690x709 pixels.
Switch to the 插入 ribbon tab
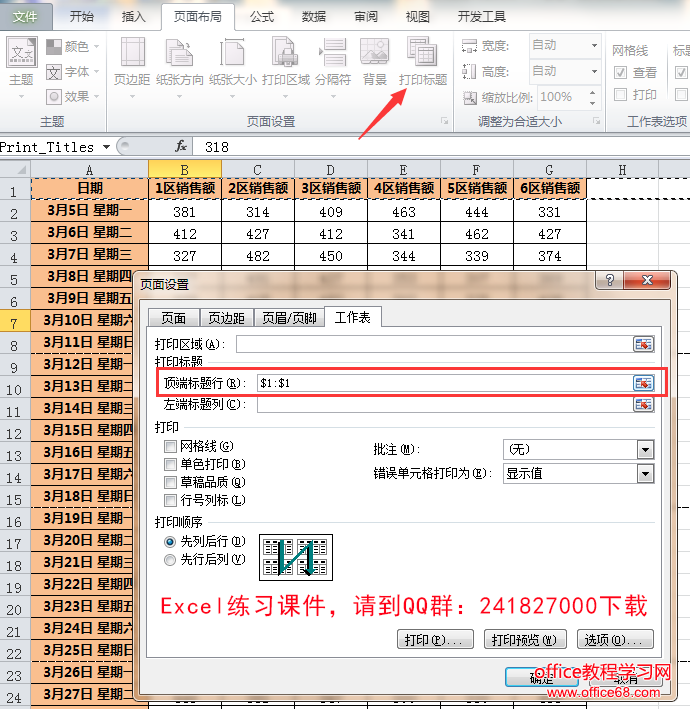[134, 17]
